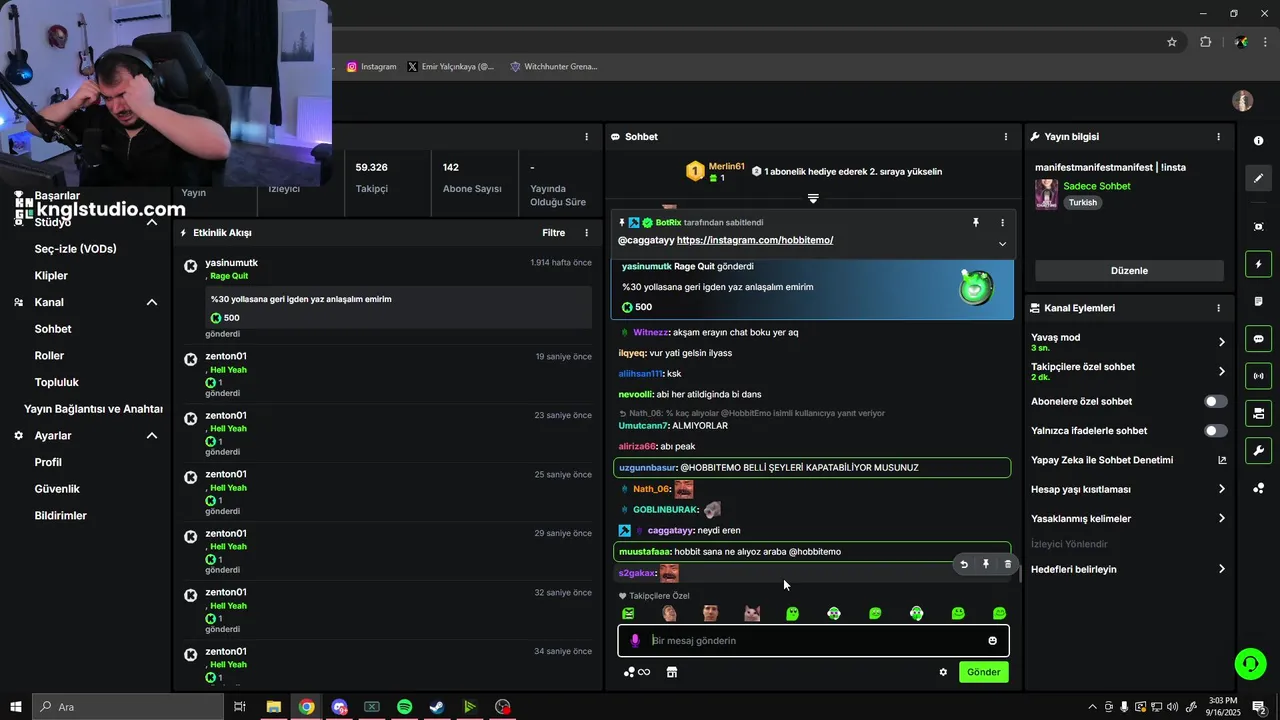The image size is (1280, 720).
Task: Open the emoji picker smiley icon
Action: (992, 641)
